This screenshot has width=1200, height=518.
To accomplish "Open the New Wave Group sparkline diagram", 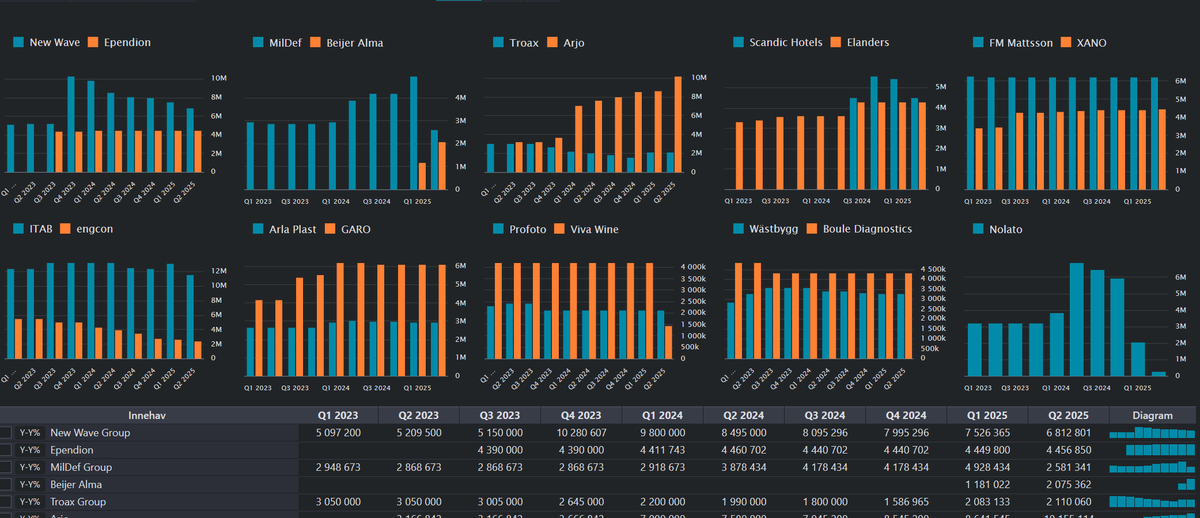I will point(1152,433).
